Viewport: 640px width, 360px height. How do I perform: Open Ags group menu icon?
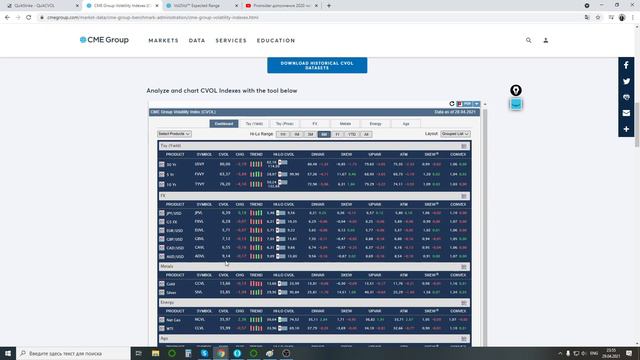464,339
